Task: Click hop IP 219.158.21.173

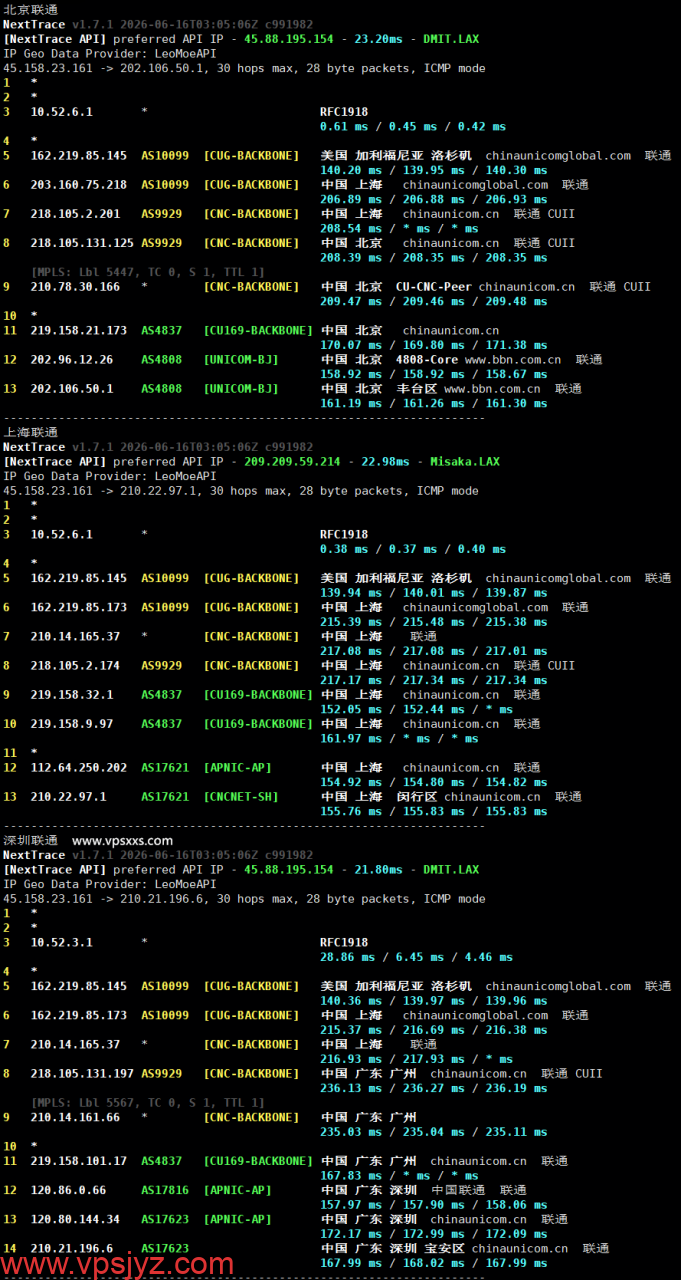Action: coord(79,330)
